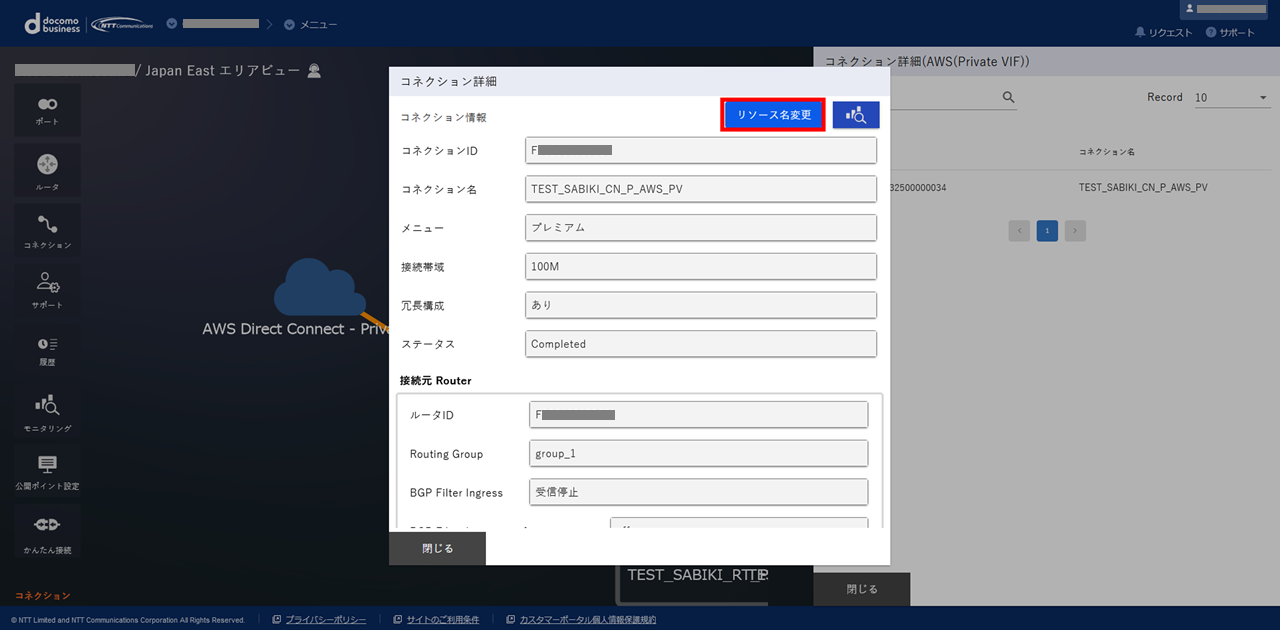Open the ルータ sidebar icon

(47, 170)
